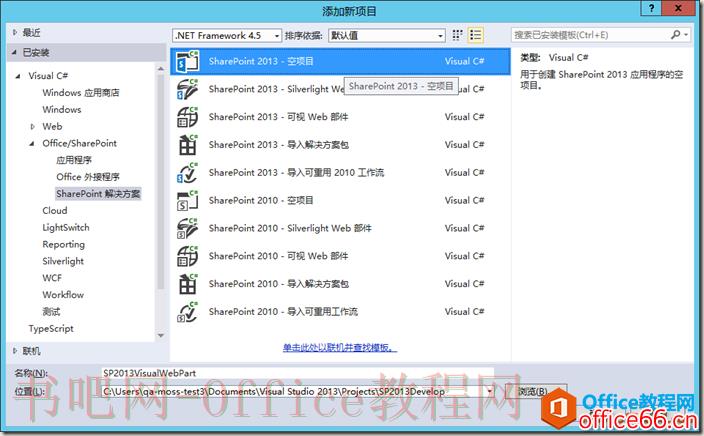Click the SharePoint 2010 导入可重用工作流 icon
The height and width of the screenshot is (436, 704).
(188, 312)
